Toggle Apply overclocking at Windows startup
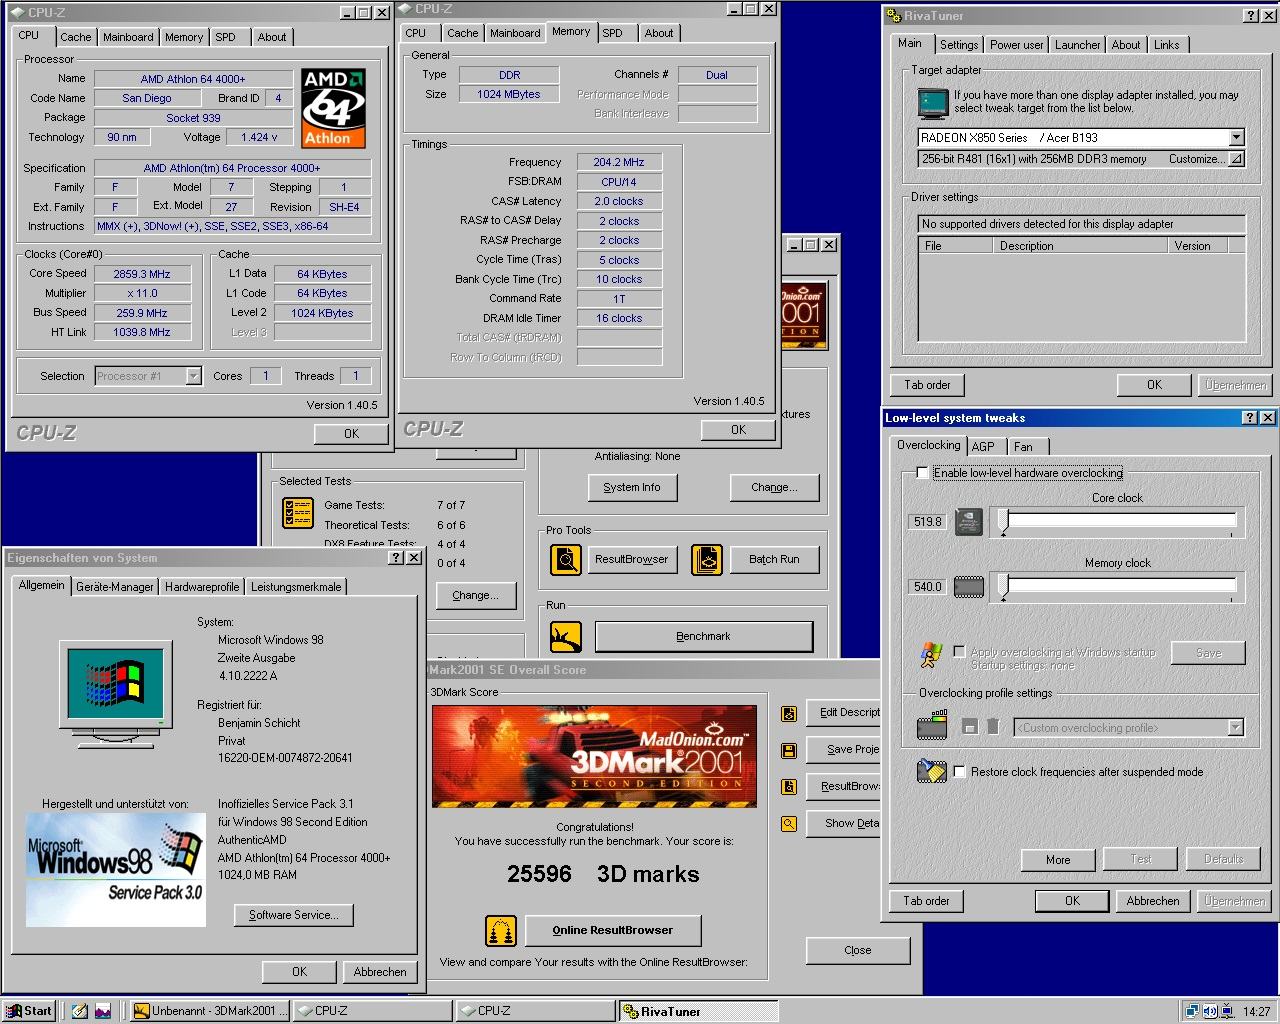1280x1024 pixels. point(959,652)
